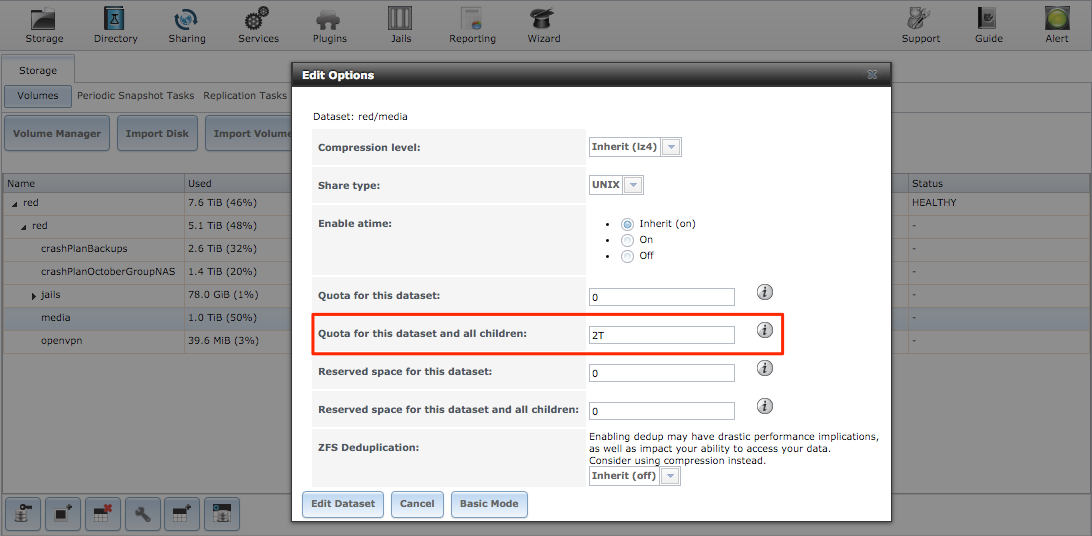Click the 7.6 TiB (46%) used value
The width and height of the screenshot is (1092, 536).
pos(223,203)
